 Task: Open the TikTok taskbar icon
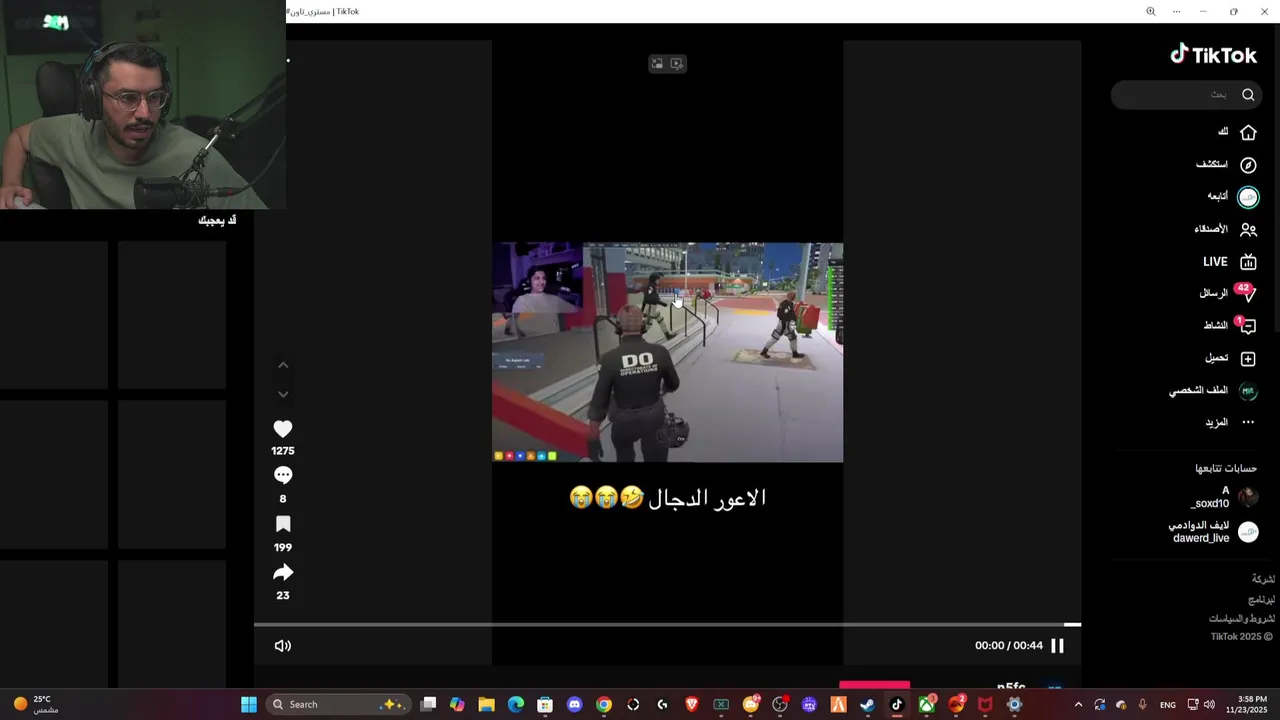[896, 705]
